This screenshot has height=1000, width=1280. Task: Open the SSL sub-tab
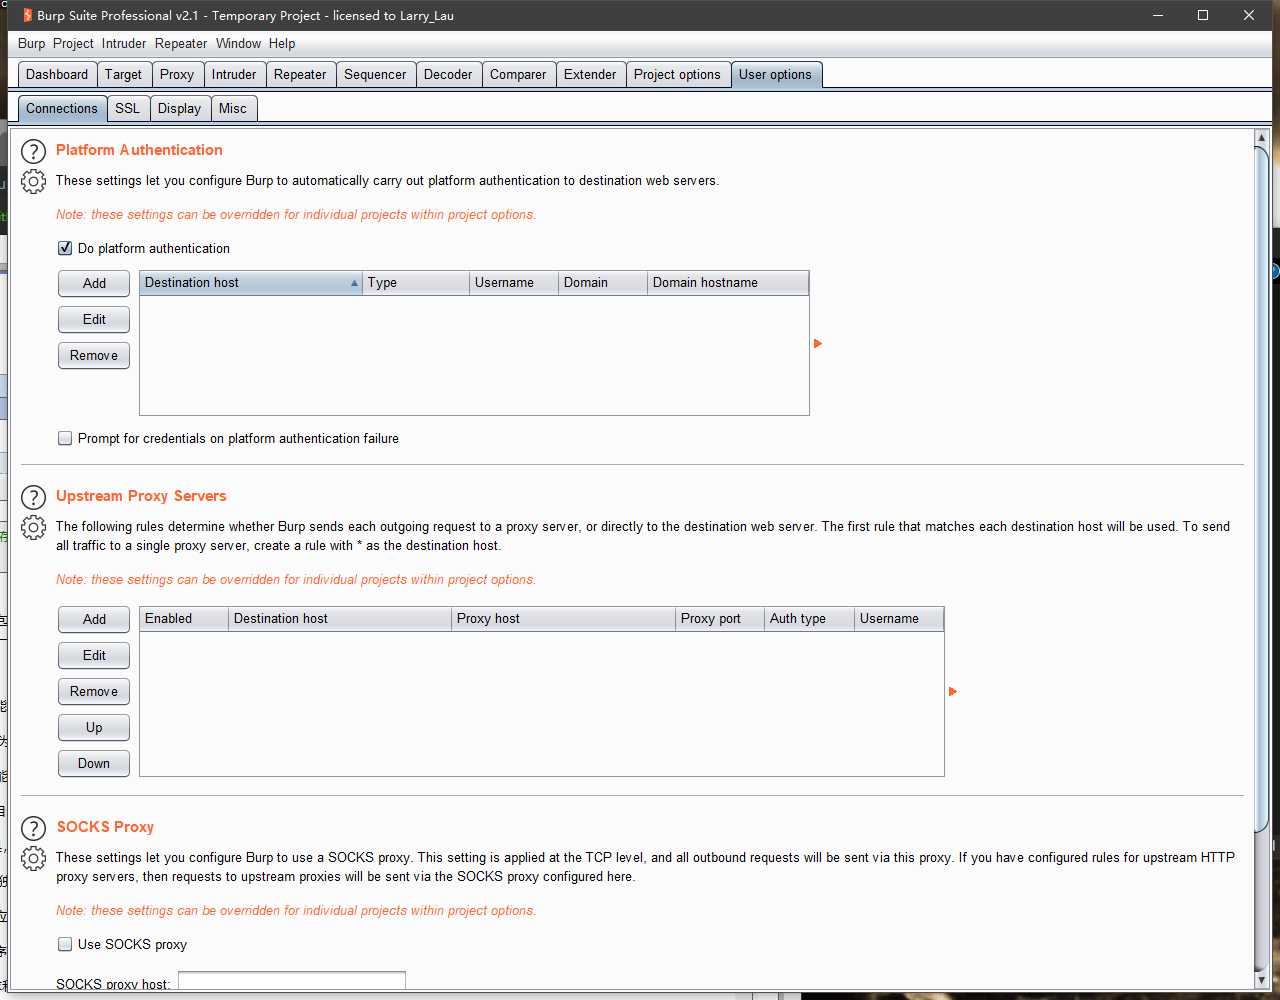pos(128,109)
